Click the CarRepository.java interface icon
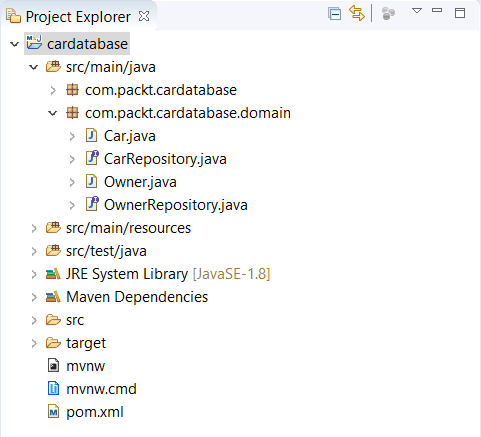This screenshot has height=437, width=481. click(x=92, y=158)
